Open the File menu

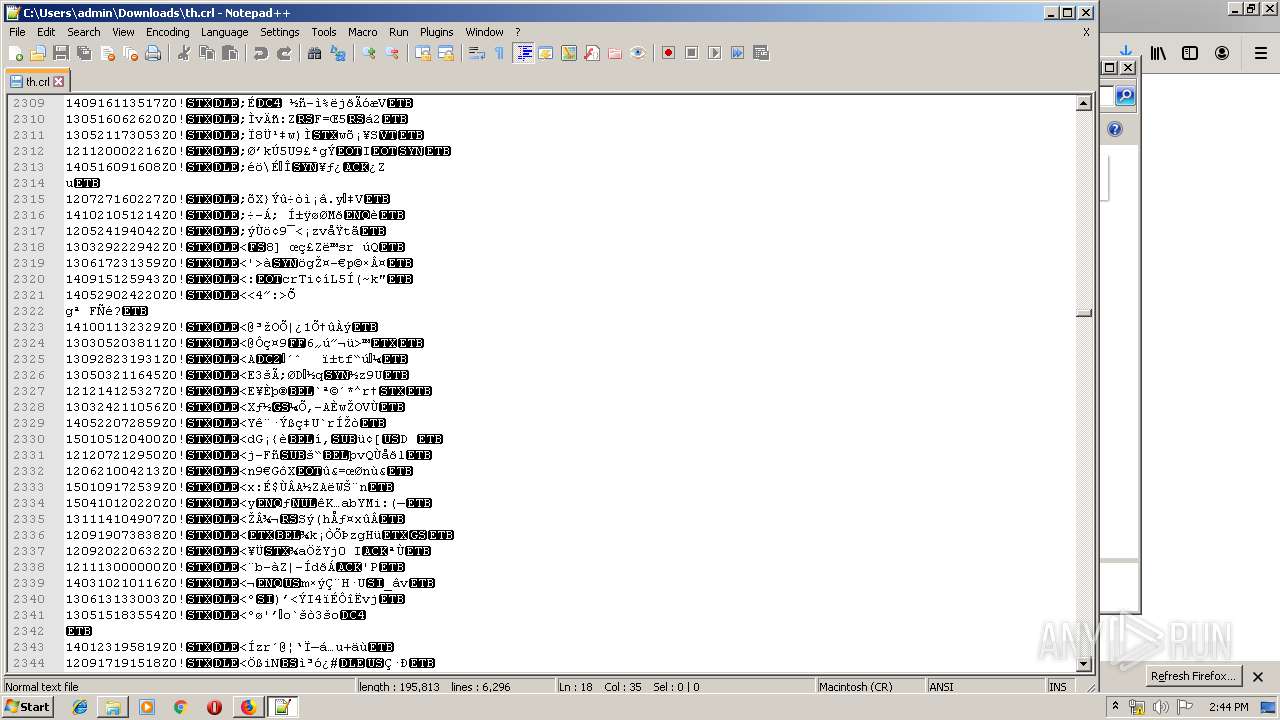(17, 32)
